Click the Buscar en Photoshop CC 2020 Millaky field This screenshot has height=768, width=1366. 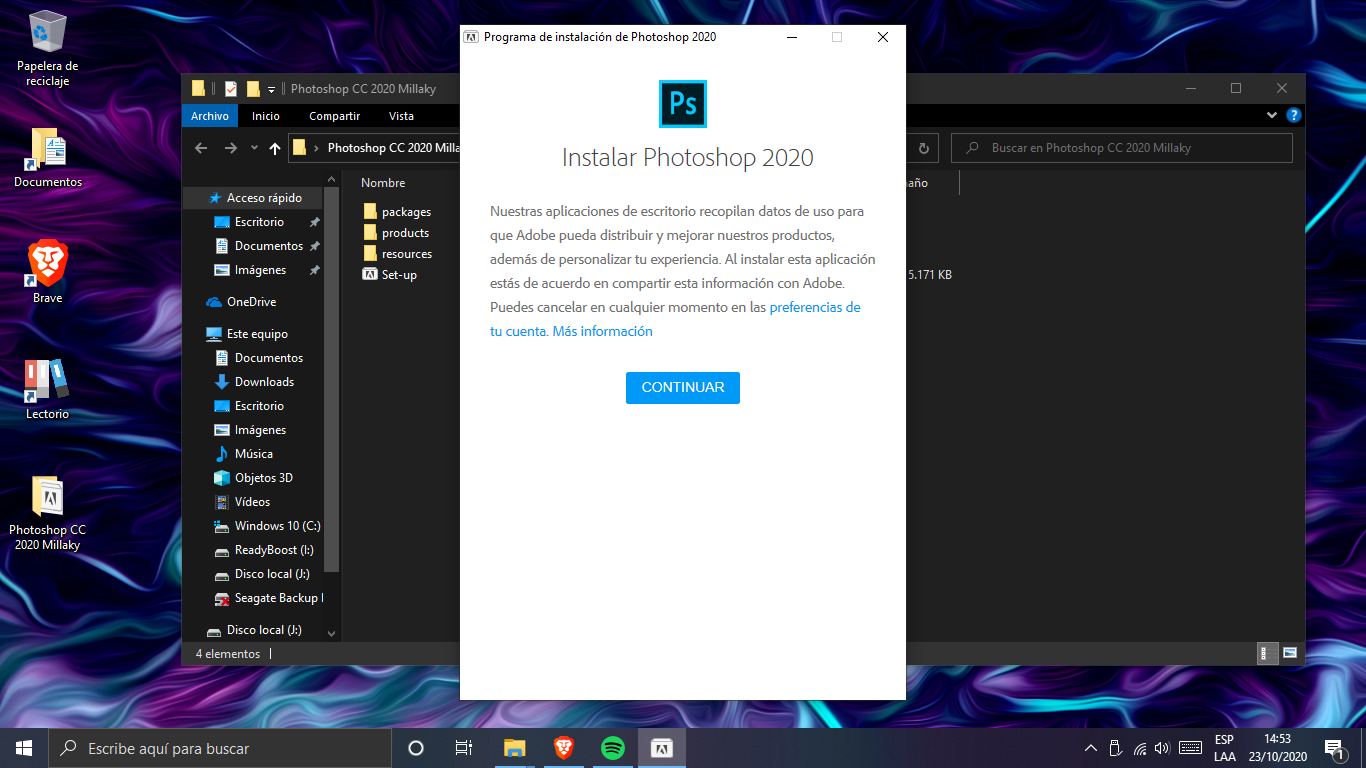pyautogui.click(x=1122, y=148)
